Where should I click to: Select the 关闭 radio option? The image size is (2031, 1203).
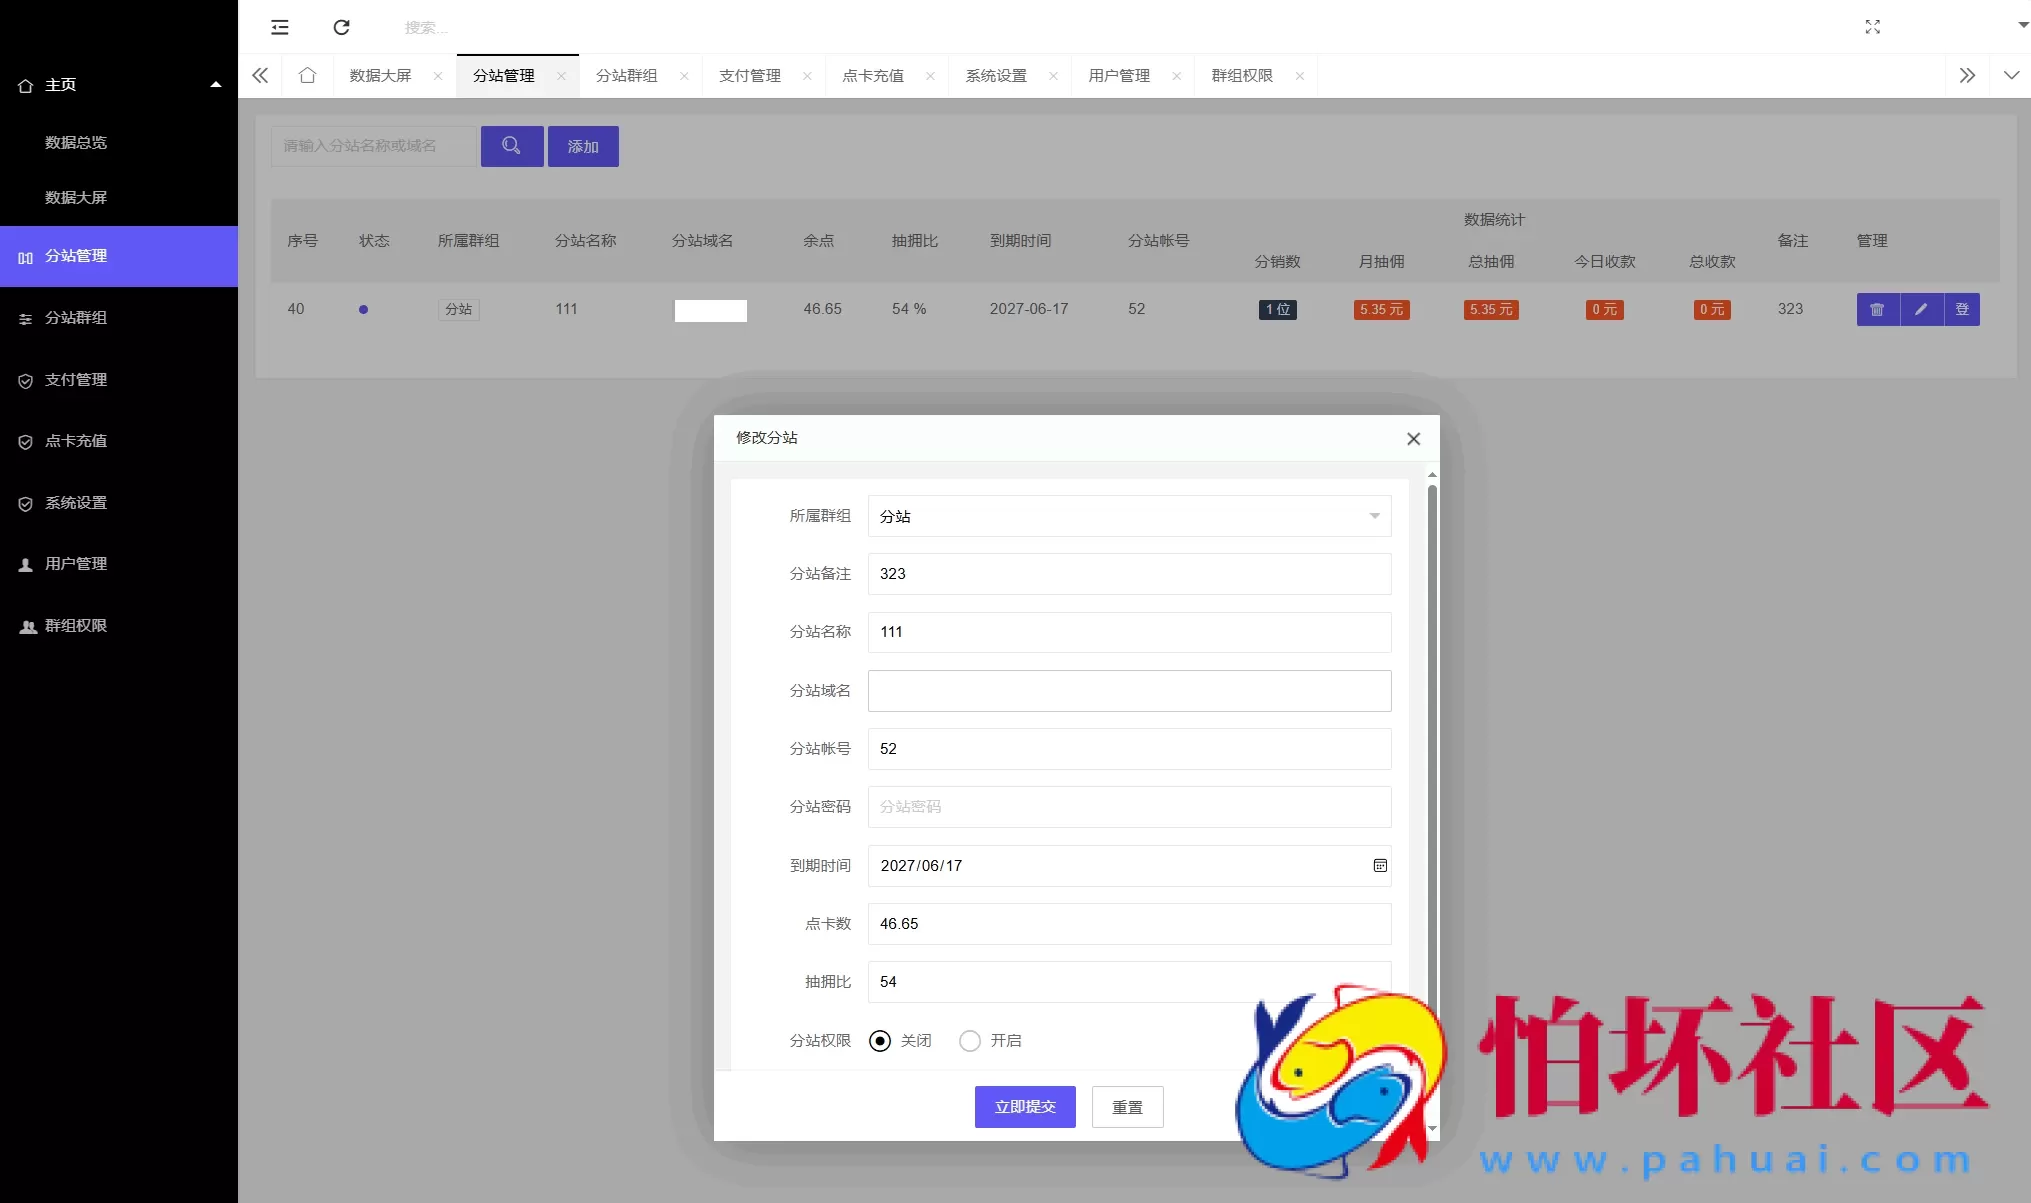tap(879, 1040)
